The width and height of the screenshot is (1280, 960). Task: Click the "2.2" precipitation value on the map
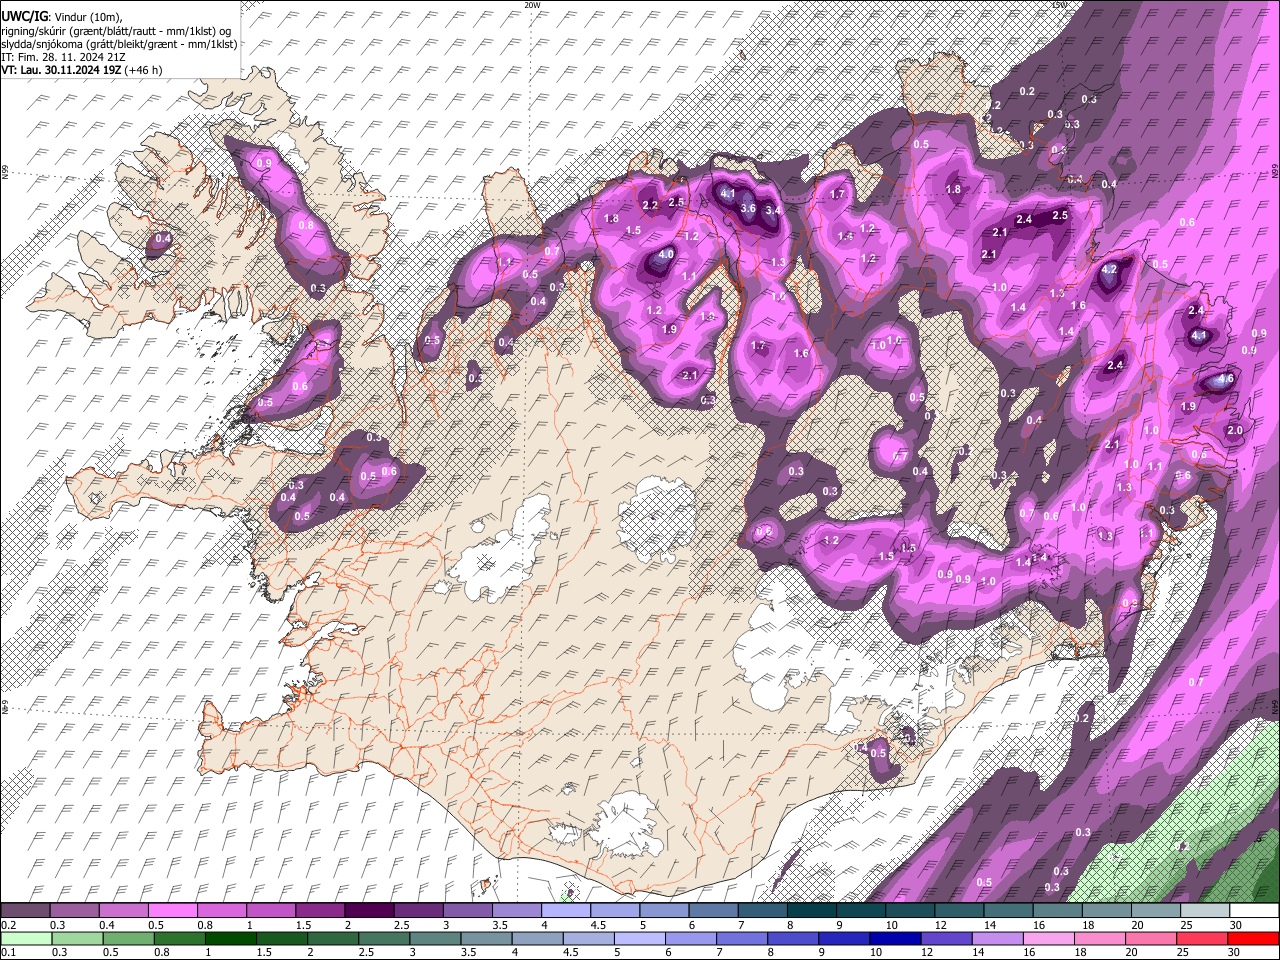click(x=650, y=206)
